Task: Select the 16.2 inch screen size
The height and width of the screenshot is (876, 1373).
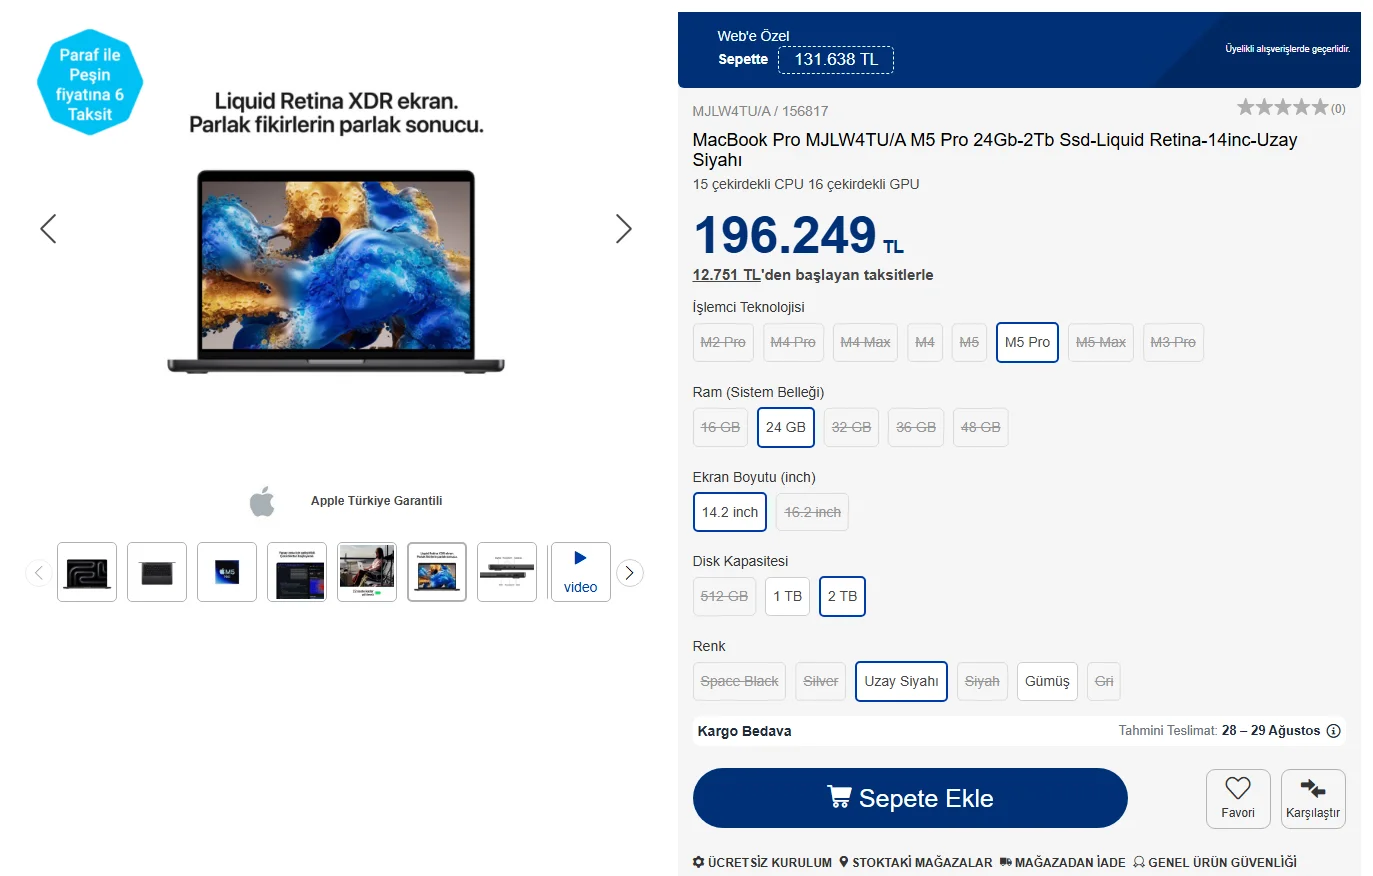Action: pyautogui.click(x=813, y=512)
